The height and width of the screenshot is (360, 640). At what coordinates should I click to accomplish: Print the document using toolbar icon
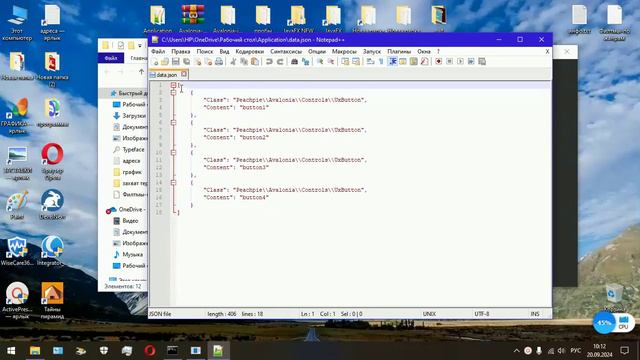pos(219,62)
